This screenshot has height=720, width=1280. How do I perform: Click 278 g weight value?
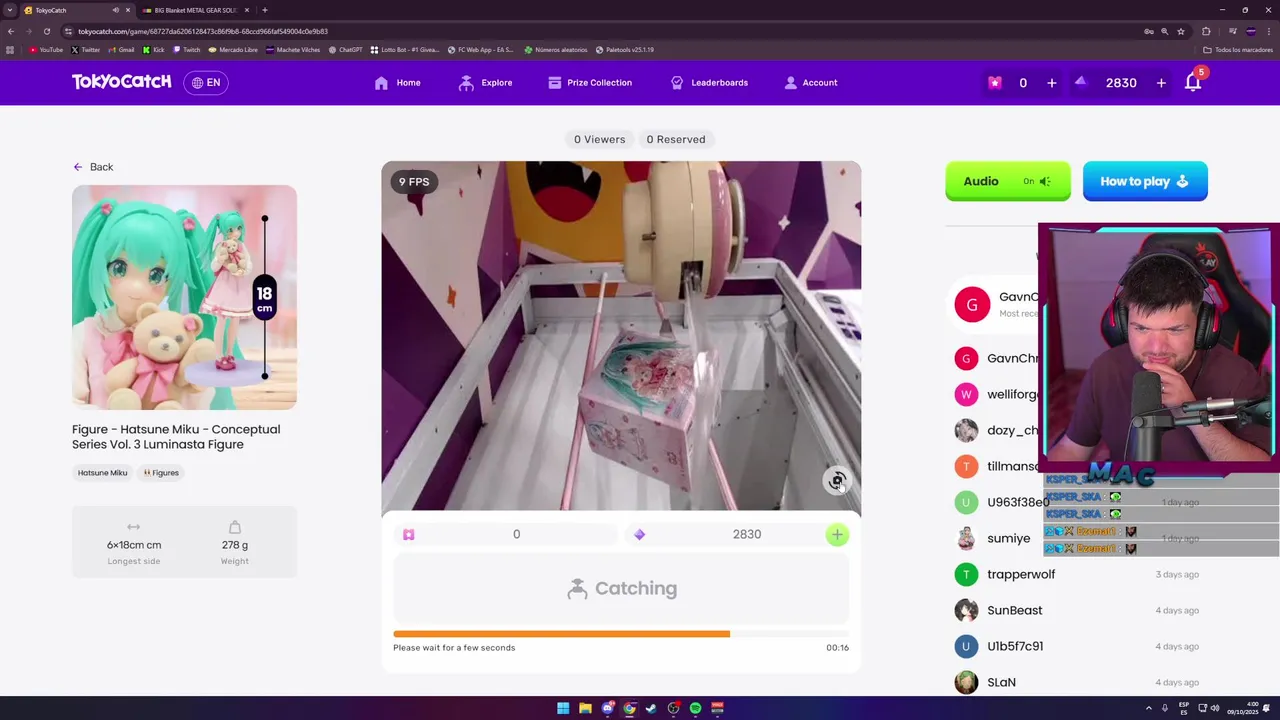coord(235,545)
